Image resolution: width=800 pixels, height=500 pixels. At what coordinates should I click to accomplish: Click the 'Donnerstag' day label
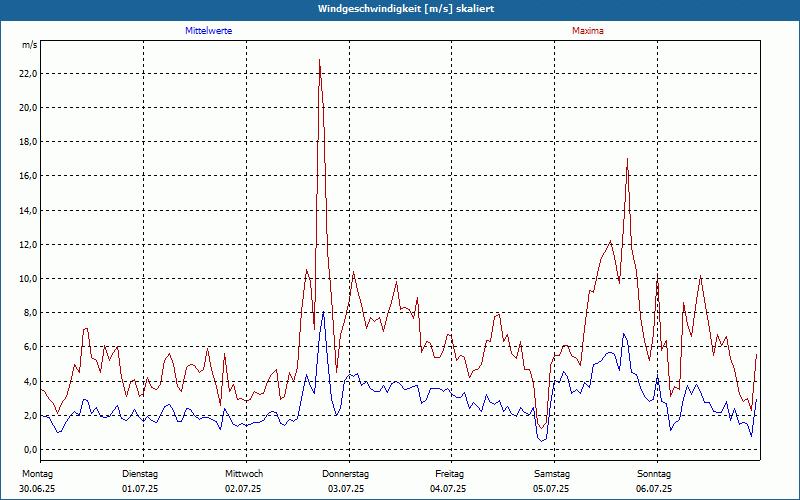pyautogui.click(x=345, y=474)
